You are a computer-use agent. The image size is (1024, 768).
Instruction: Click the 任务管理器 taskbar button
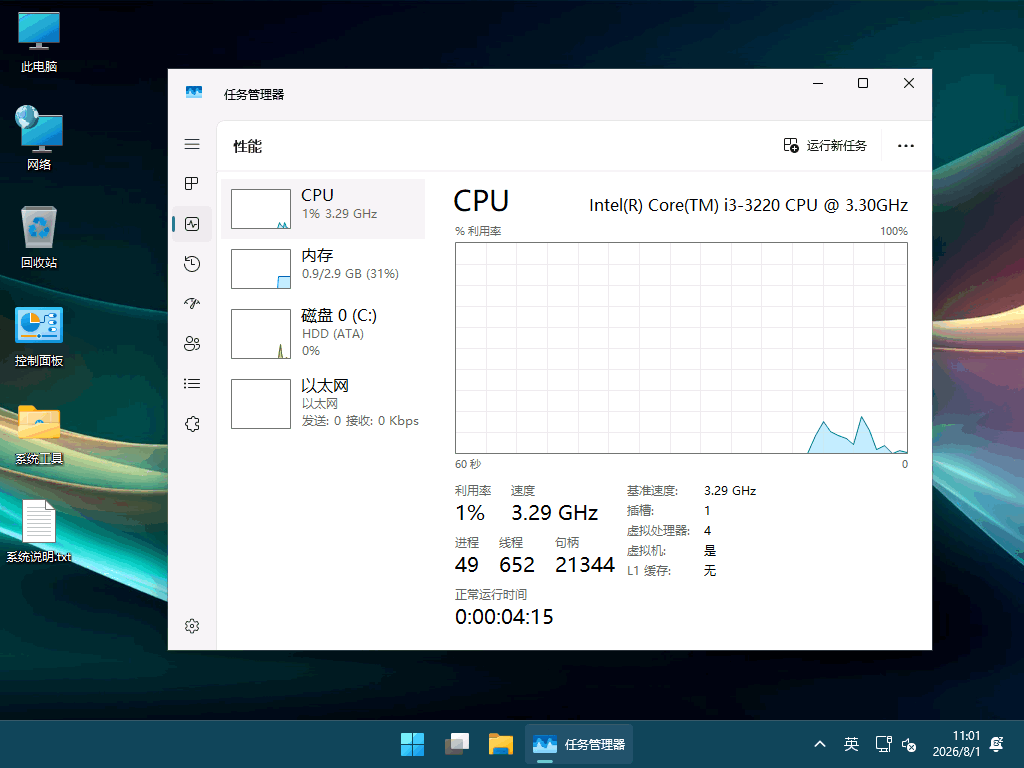tap(579, 744)
